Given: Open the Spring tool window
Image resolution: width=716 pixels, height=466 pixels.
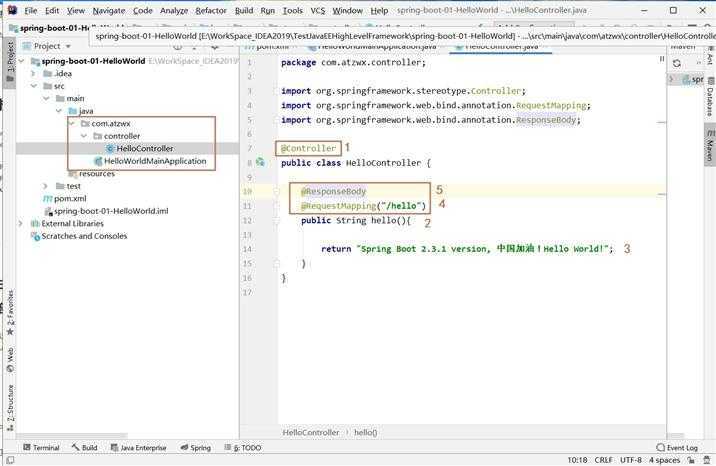Looking at the screenshot, I should tap(195, 448).
